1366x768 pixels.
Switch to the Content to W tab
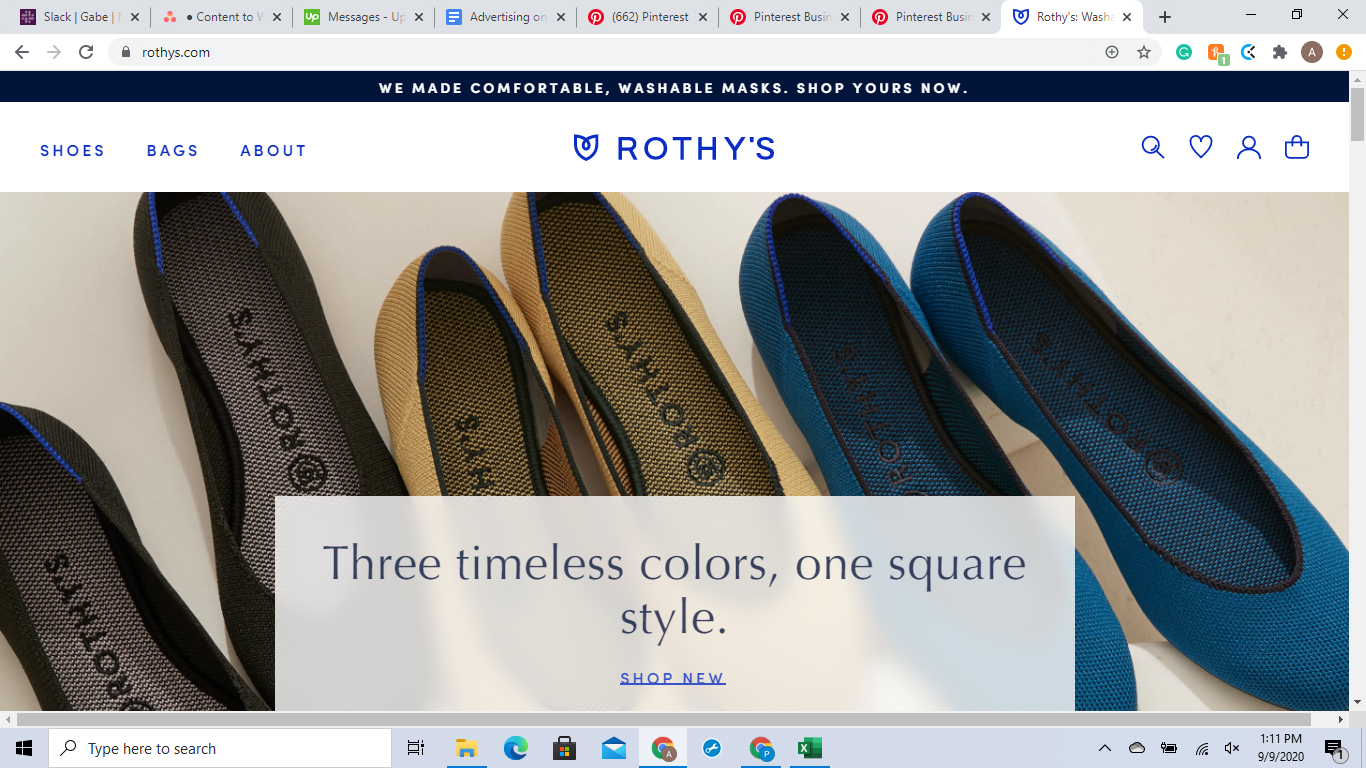221,17
